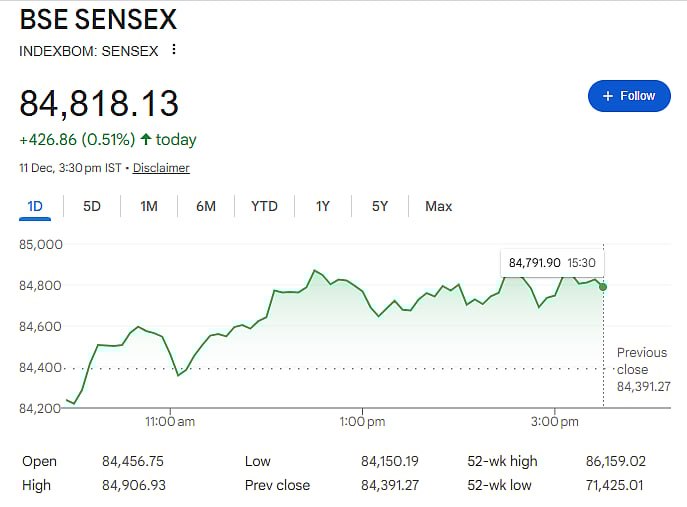Click the green up arrow beside today
The width and height of the screenshot is (687, 507).
click(146, 140)
